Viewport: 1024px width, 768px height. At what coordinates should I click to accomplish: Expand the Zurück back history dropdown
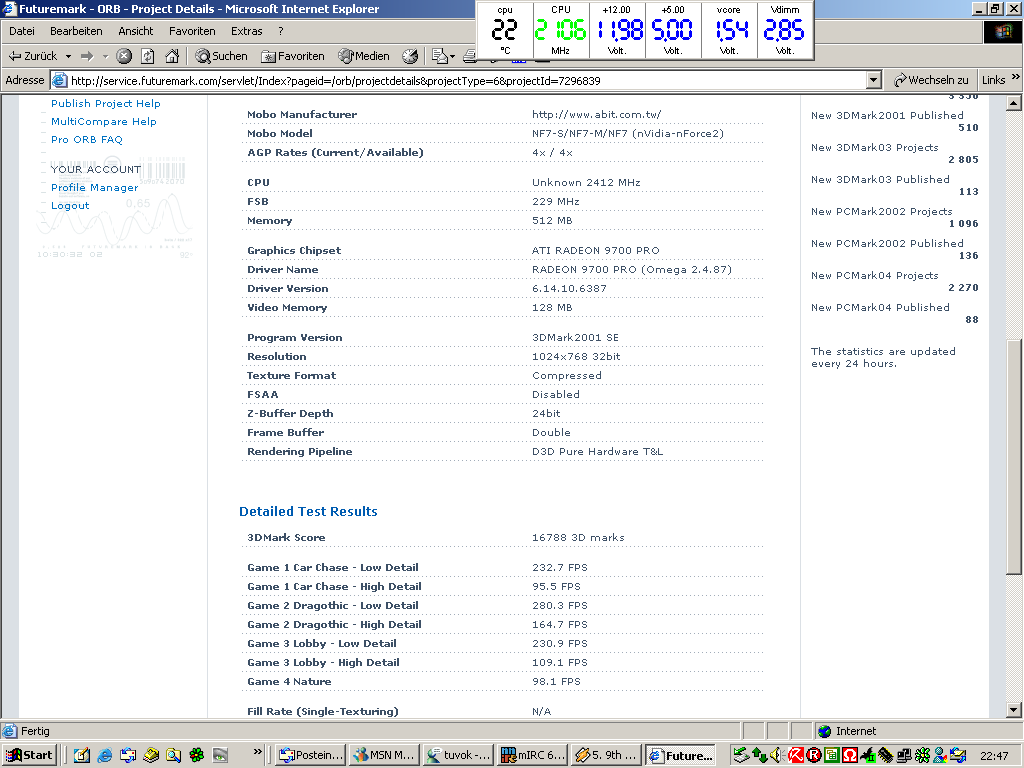[69, 56]
